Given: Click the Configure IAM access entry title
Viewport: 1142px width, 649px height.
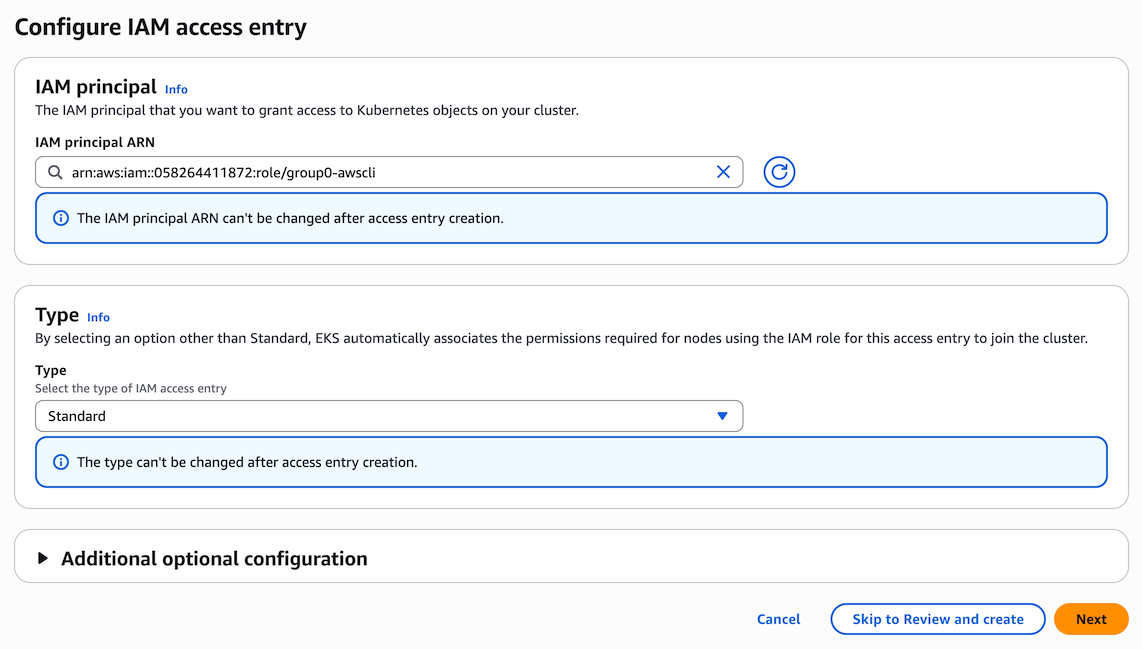Looking at the screenshot, I should (160, 27).
